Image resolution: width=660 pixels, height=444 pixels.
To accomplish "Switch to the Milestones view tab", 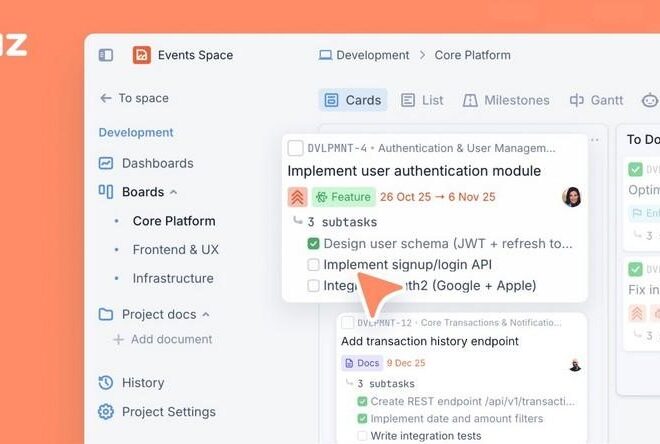I will (506, 100).
